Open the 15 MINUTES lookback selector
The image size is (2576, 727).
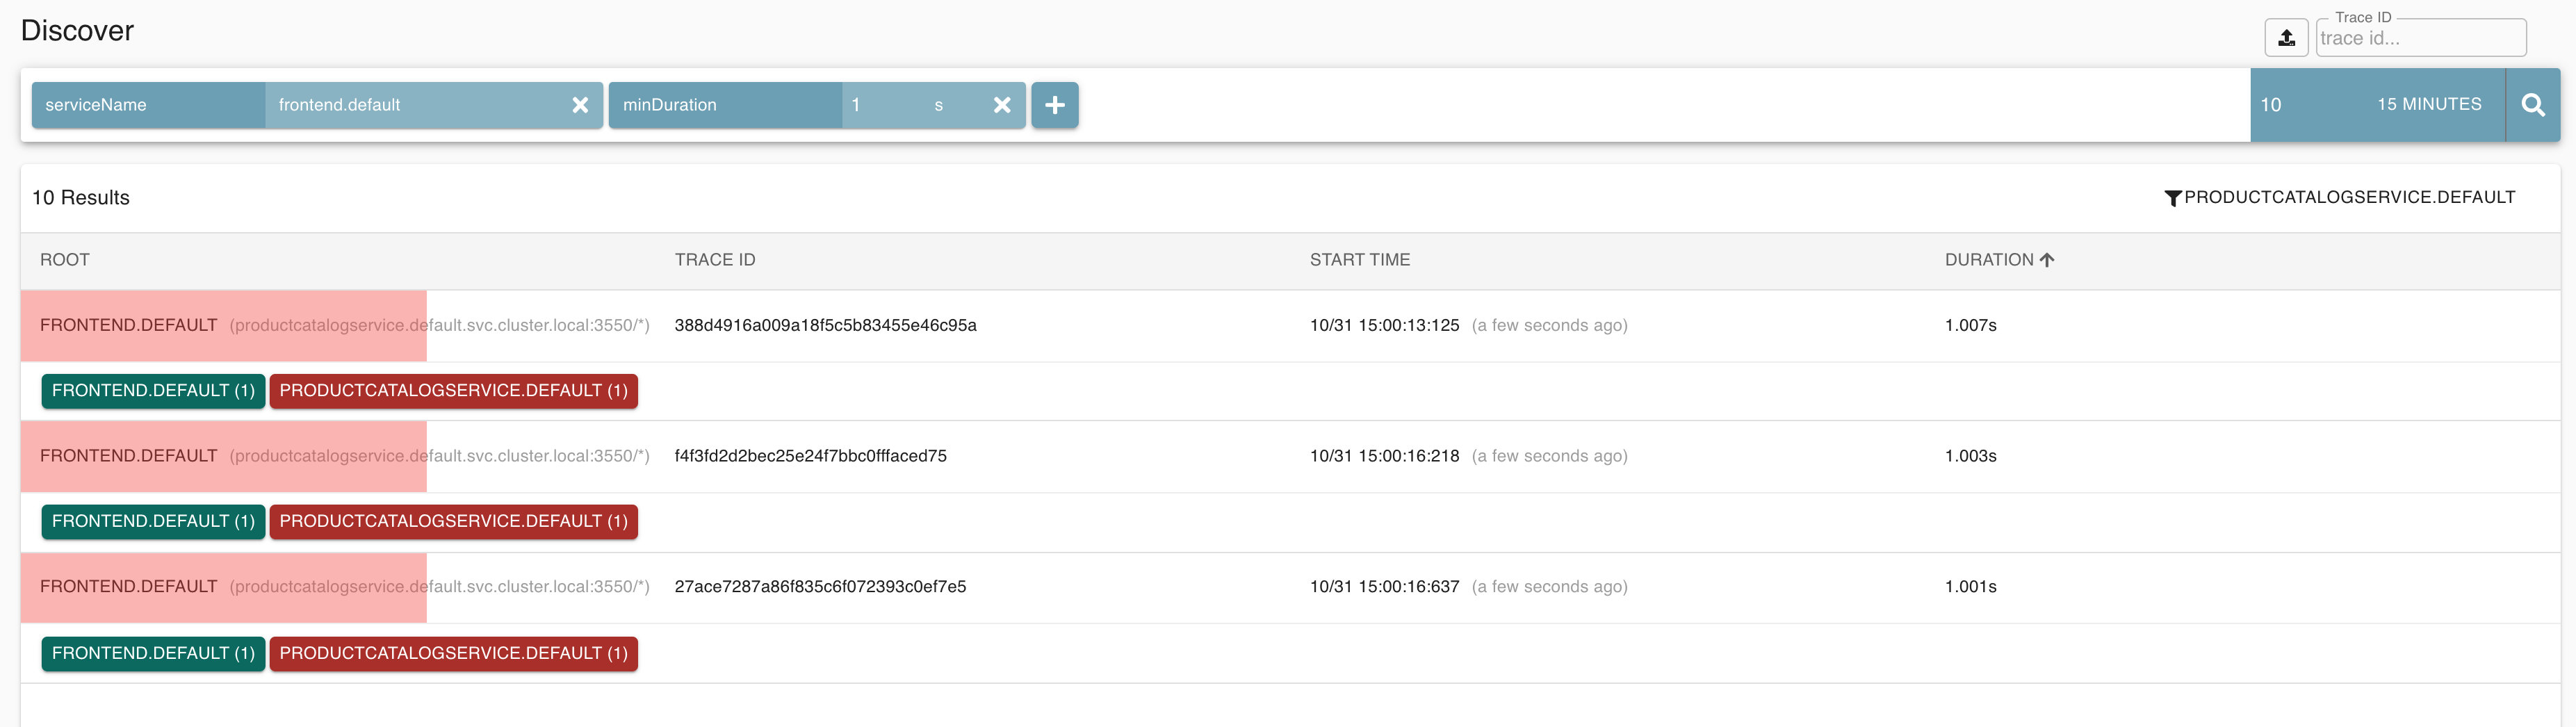(2428, 105)
